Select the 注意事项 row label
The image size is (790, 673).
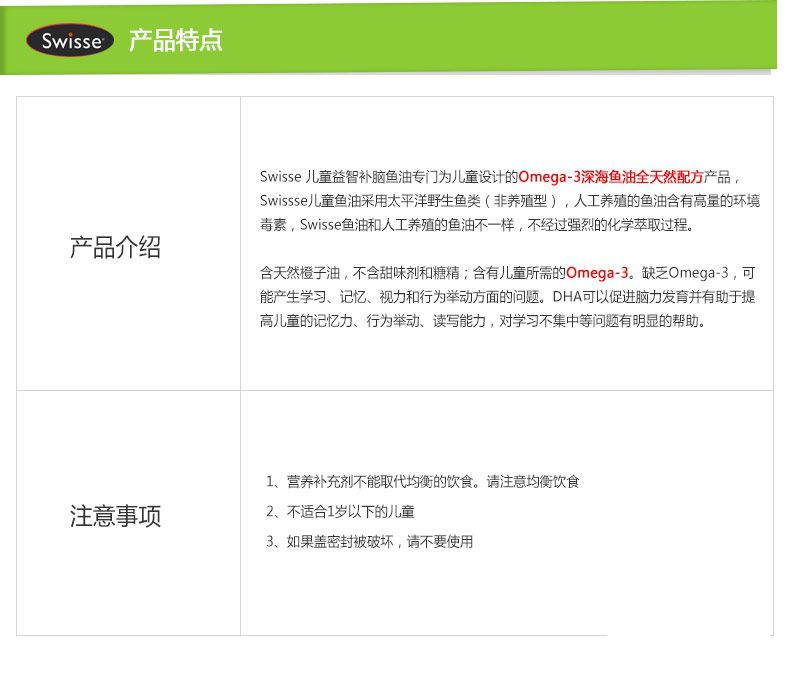pyautogui.click(x=115, y=516)
